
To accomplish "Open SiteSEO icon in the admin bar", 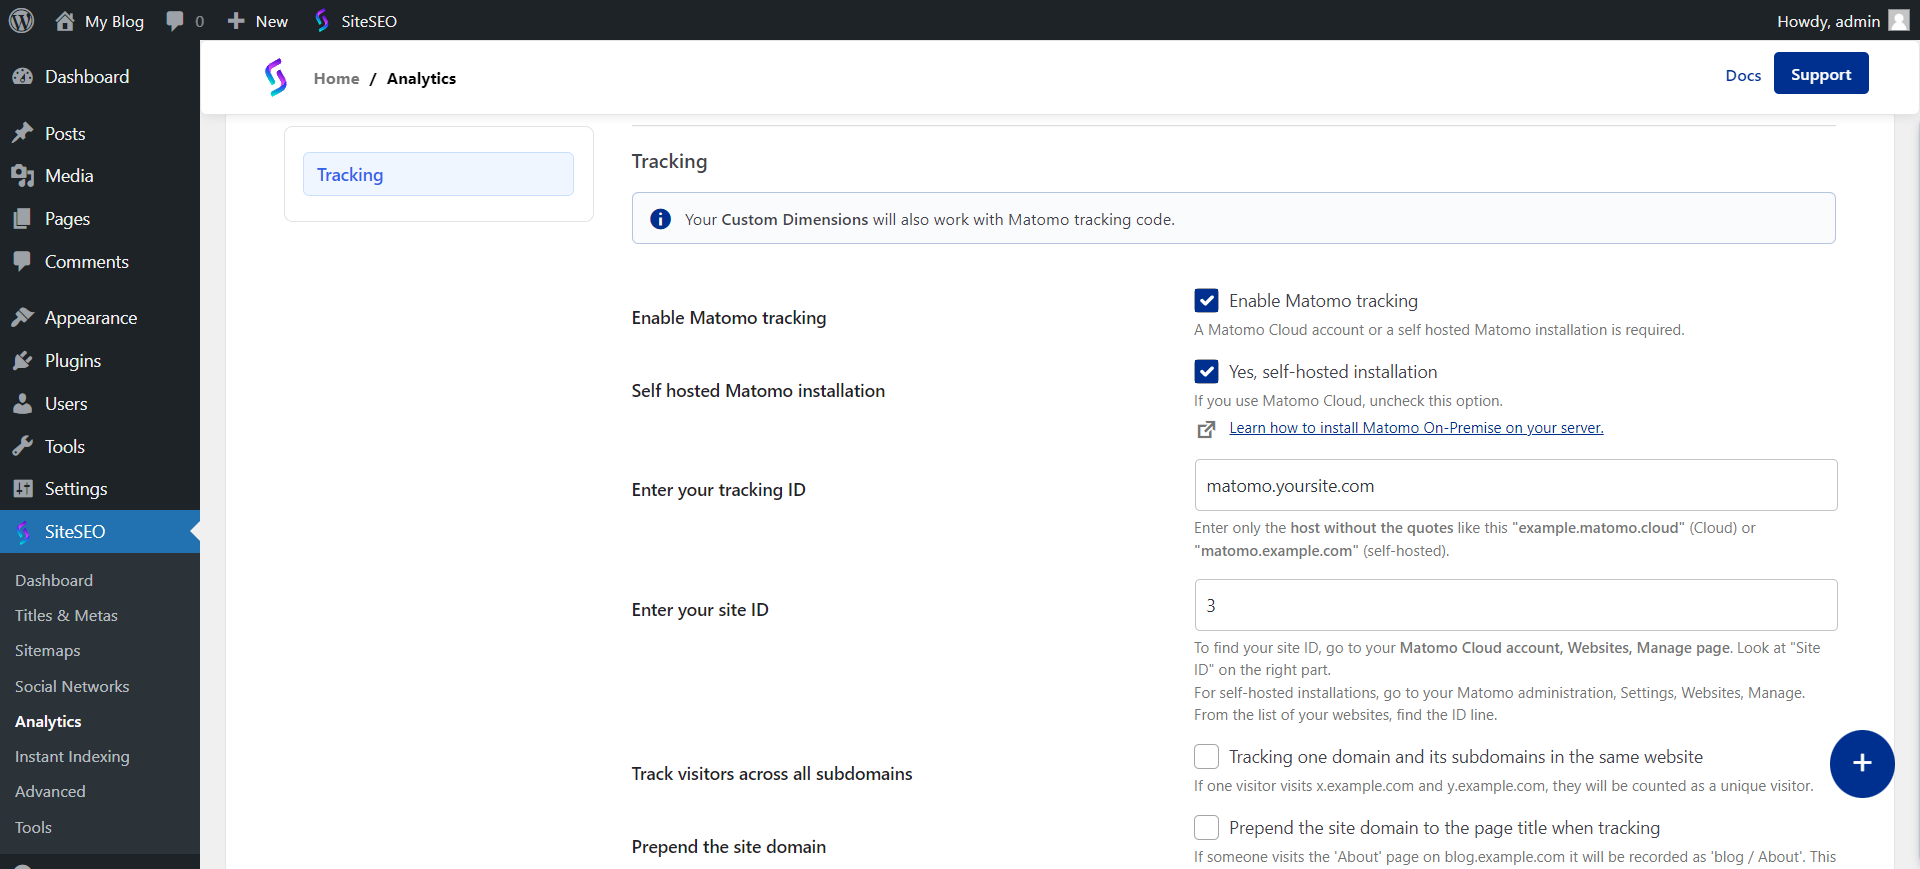I will [322, 20].
